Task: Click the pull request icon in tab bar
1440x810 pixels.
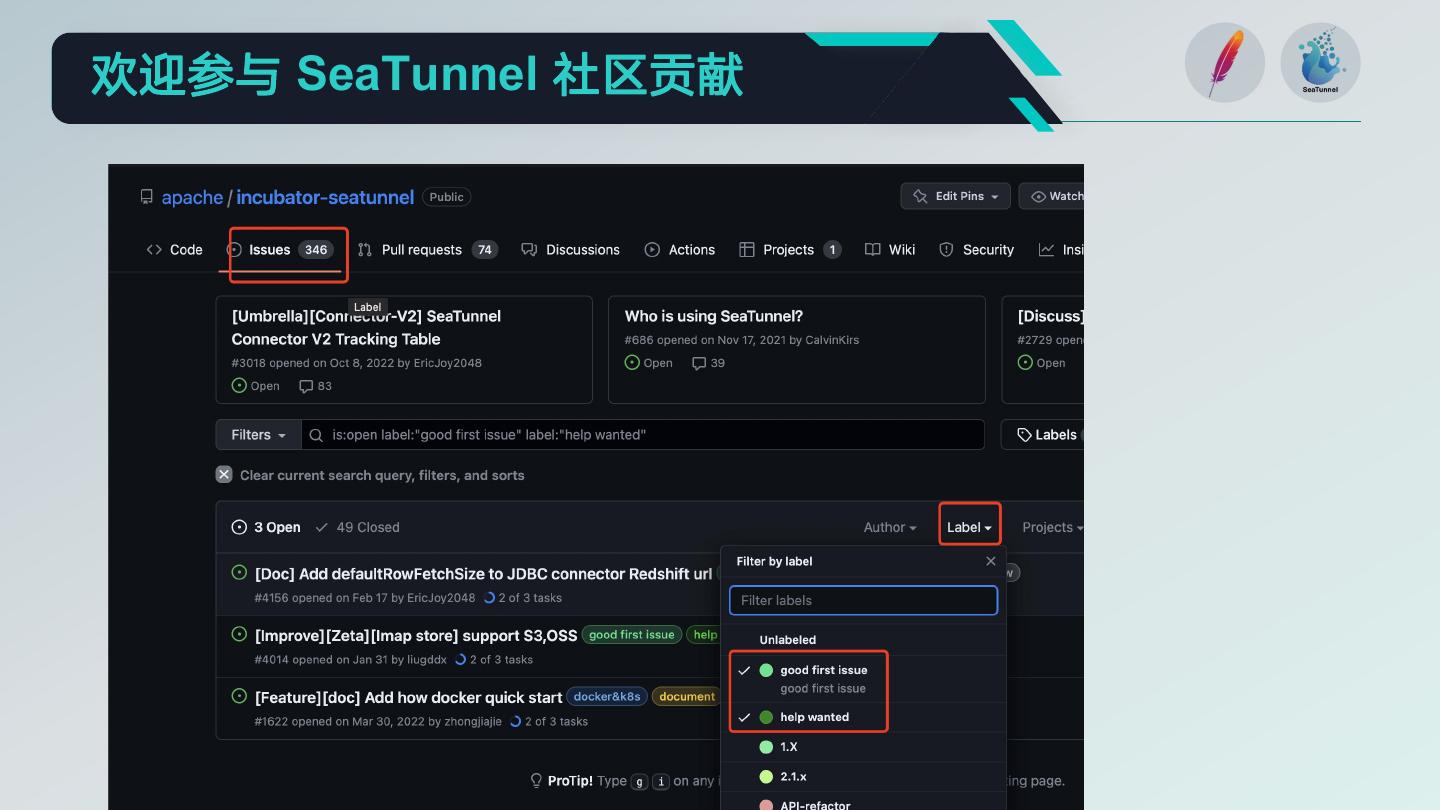Action: point(365,250)
